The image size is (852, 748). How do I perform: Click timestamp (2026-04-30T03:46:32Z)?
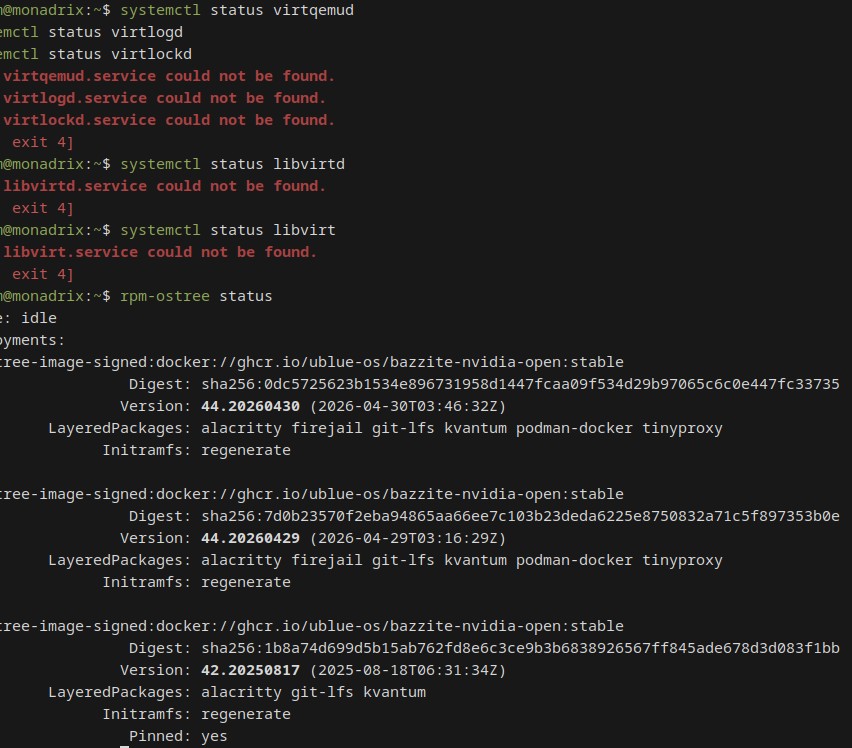pos(408,406)
